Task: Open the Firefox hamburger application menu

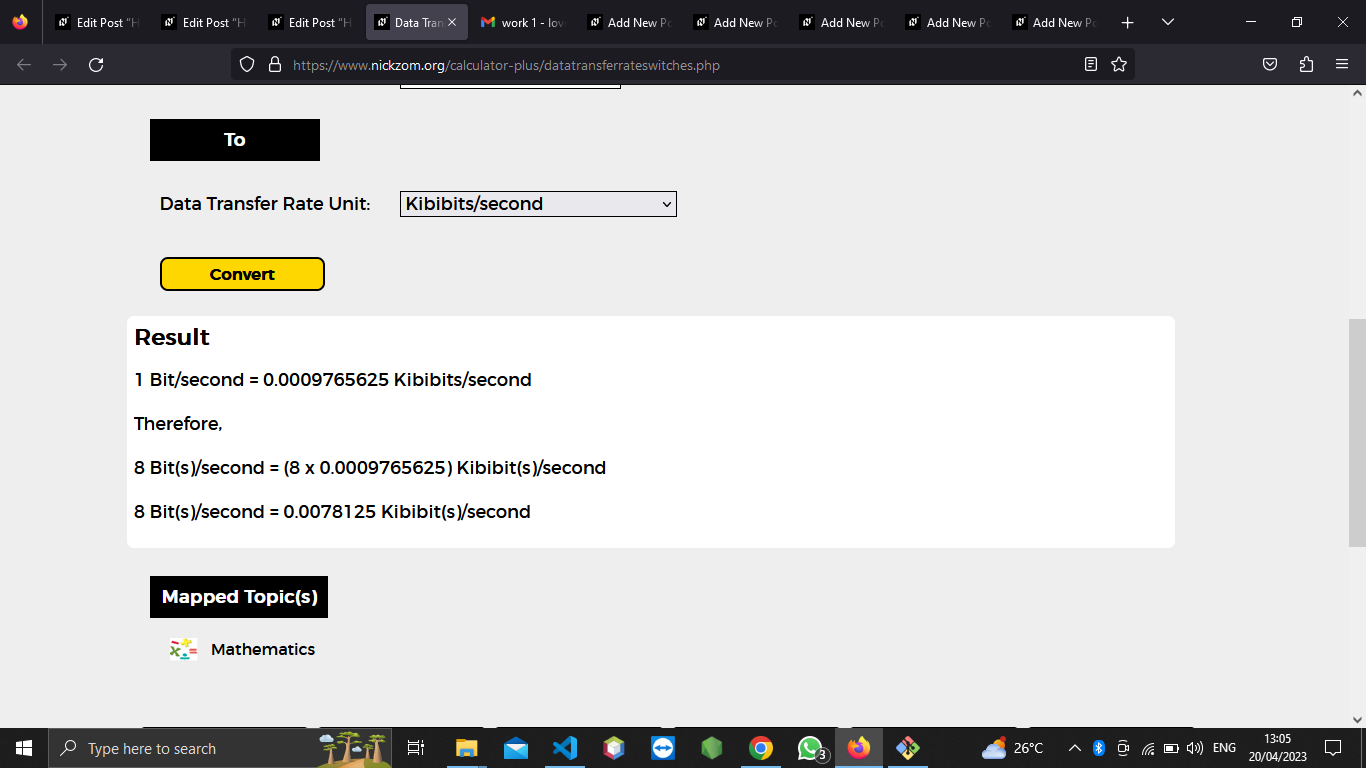Action: (1342, 65)
